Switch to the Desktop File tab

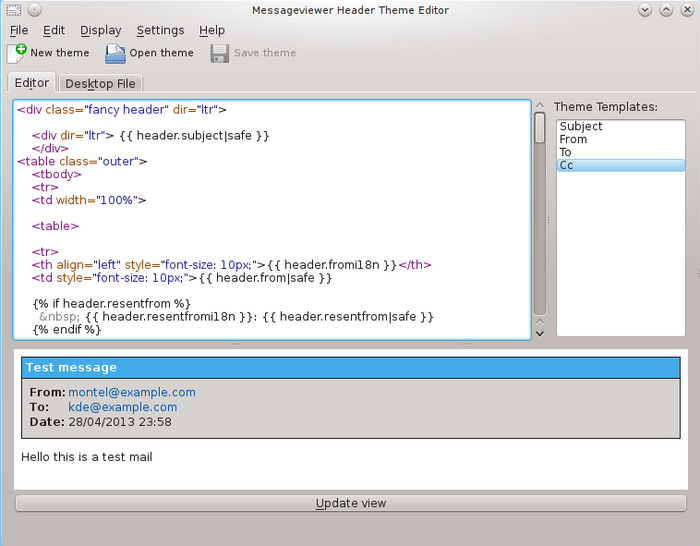coord(101,84)
